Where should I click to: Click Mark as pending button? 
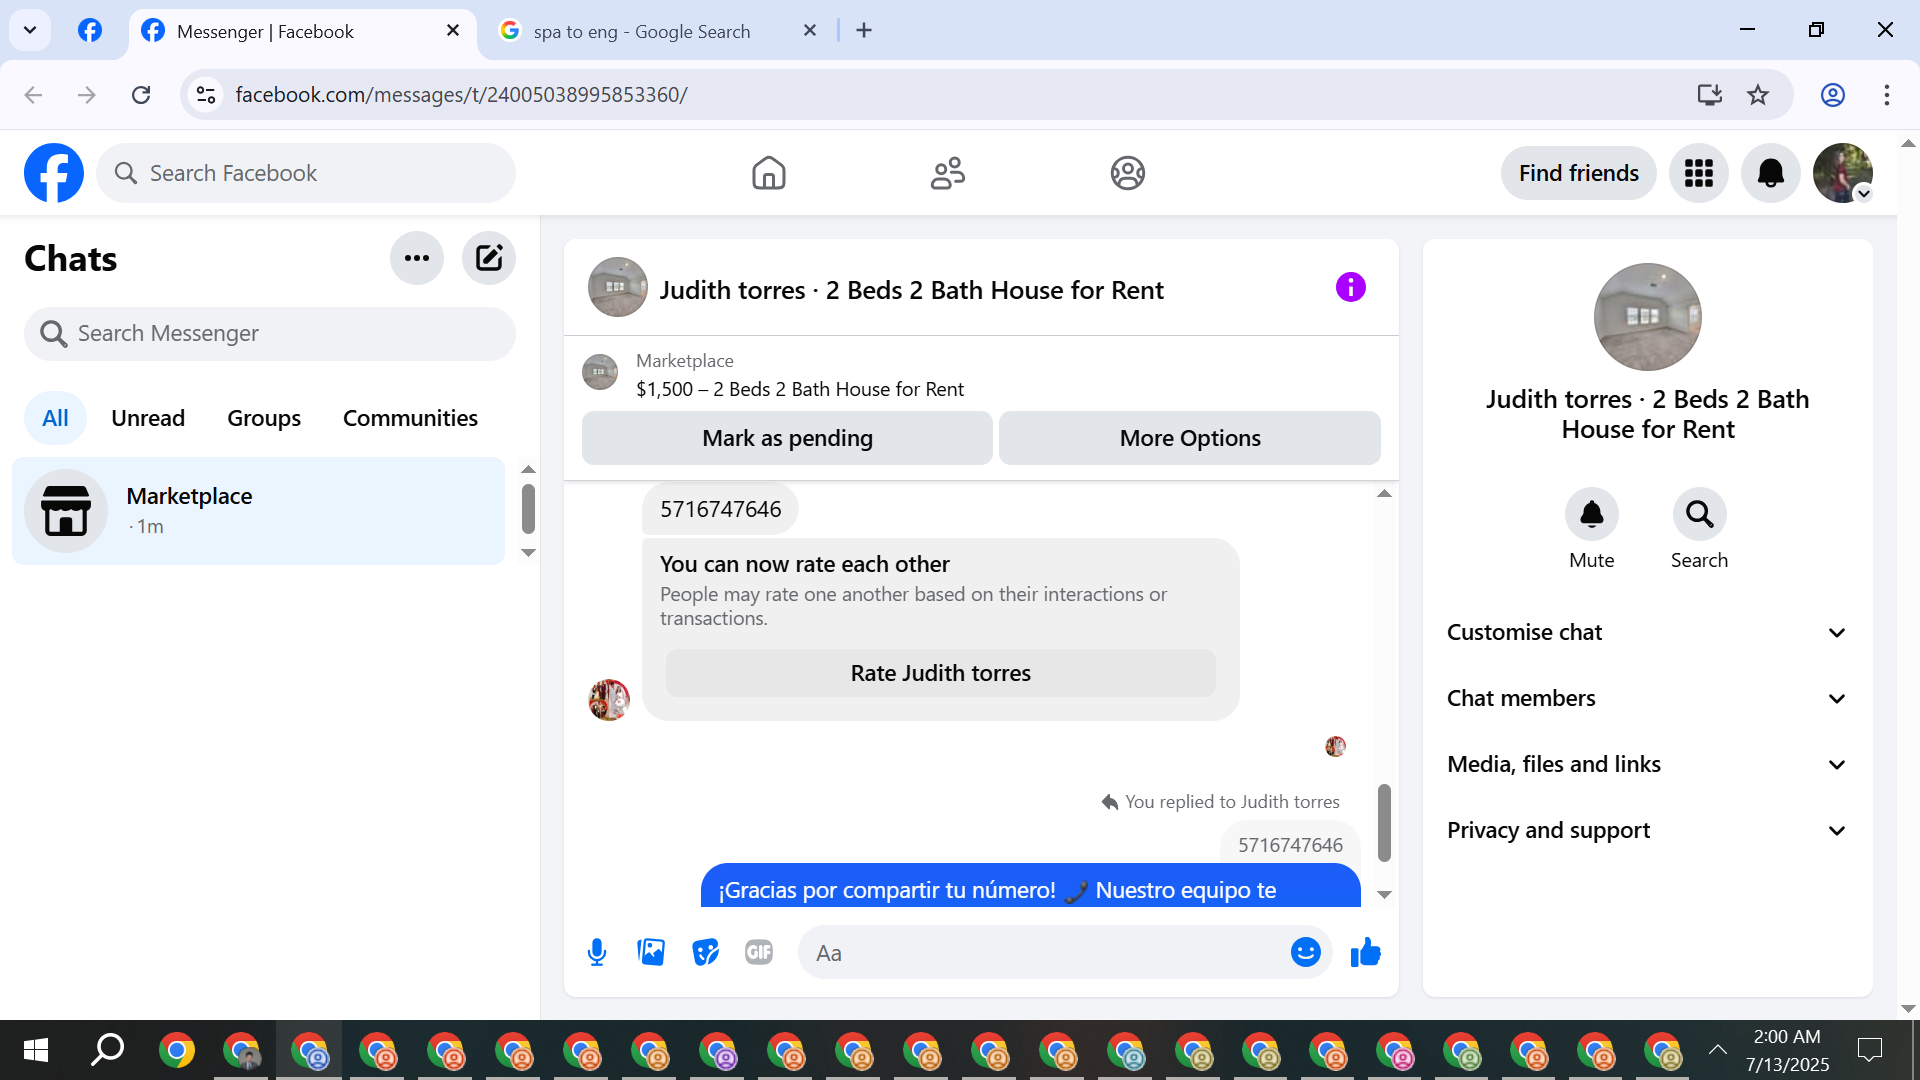(787, 438)
